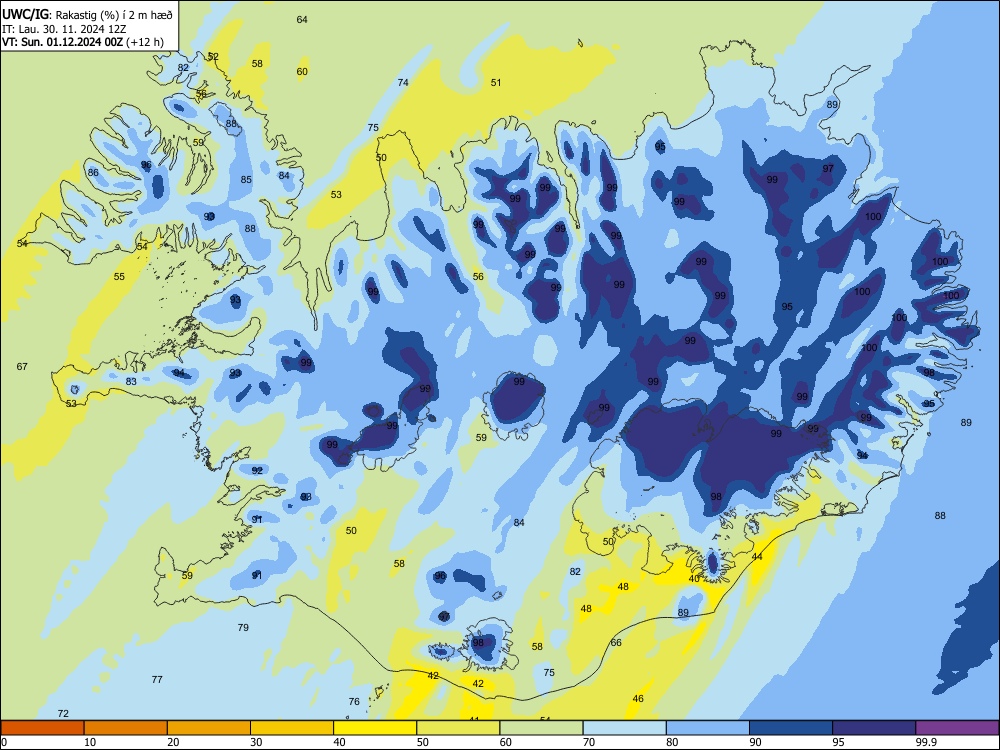This screenshot has width=1000, height=750.
Task: Click the legend tick label '30'
Action: point(256,742)
